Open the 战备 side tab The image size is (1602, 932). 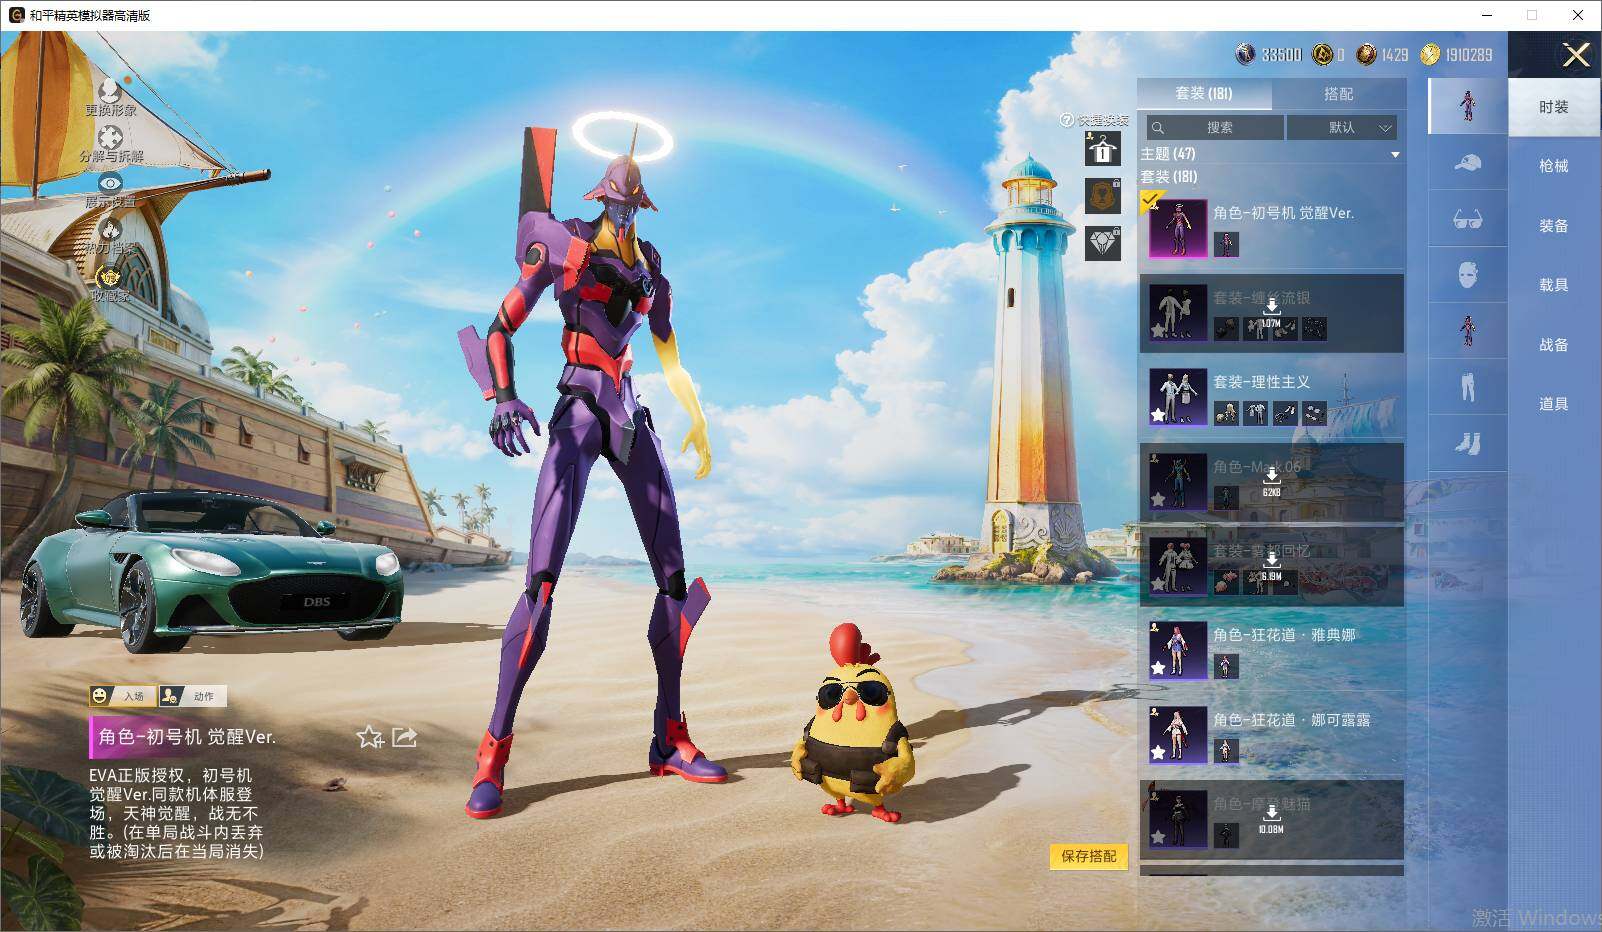point(1554,345)
